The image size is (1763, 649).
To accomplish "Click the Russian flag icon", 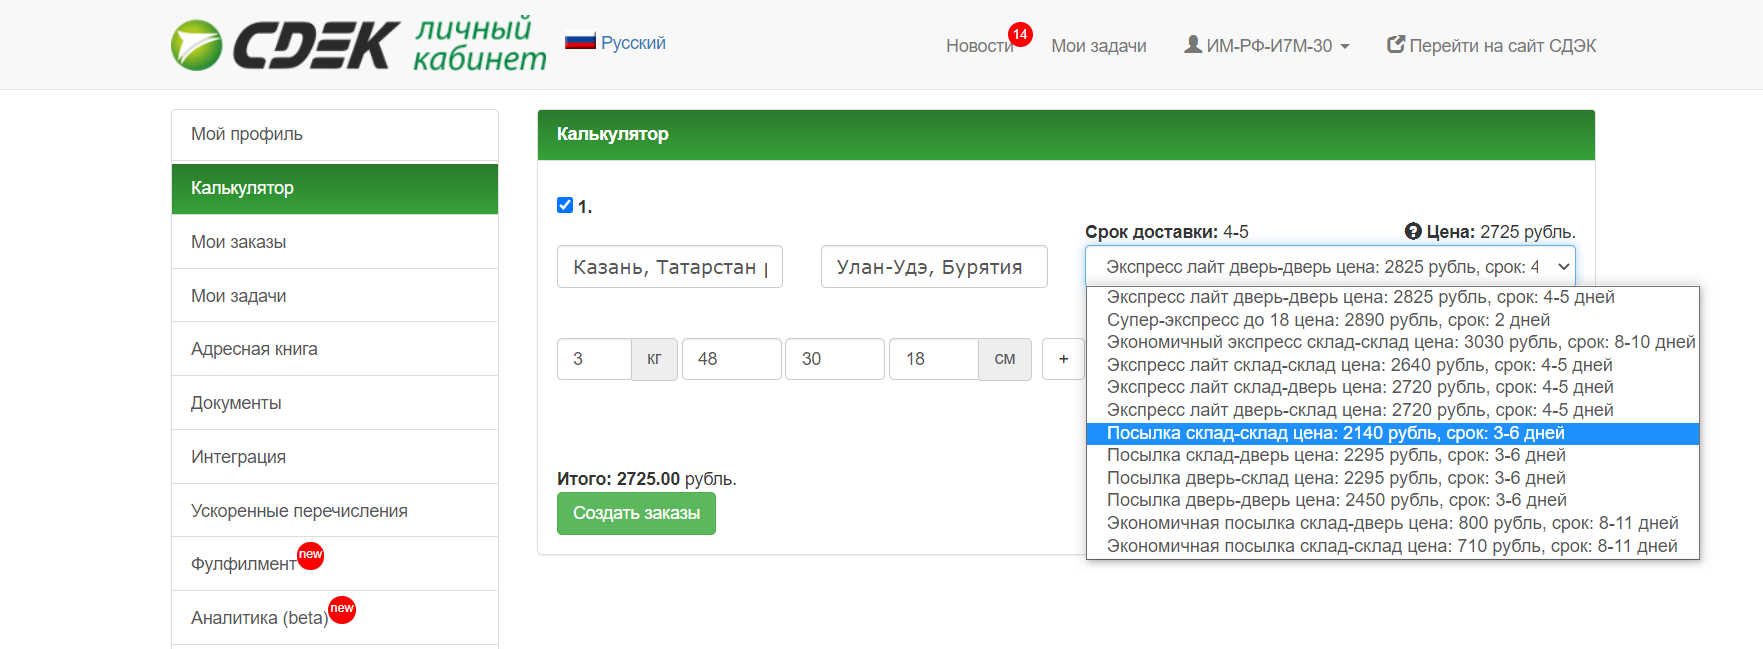I will click(580, 43).
